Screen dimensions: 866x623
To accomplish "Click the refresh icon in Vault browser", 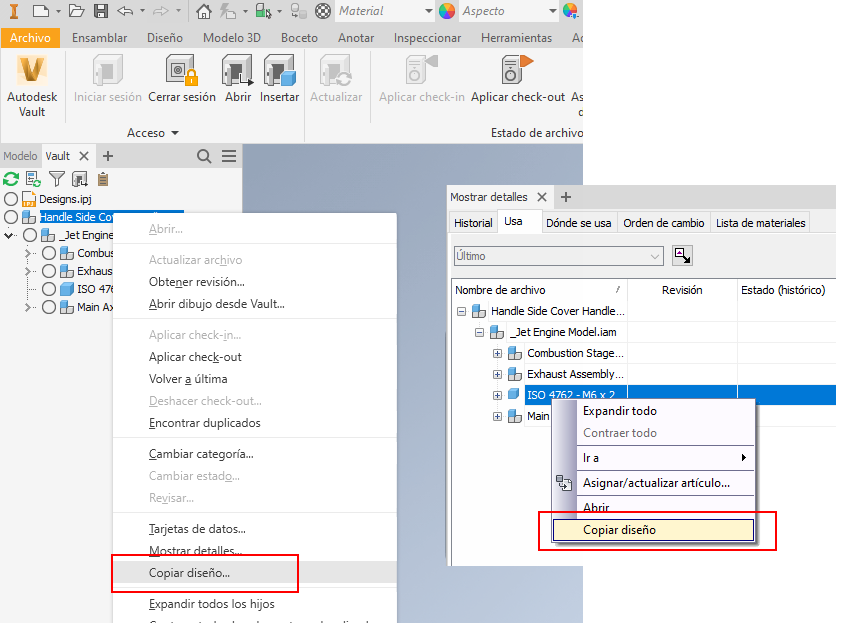I will pos(10,179).
